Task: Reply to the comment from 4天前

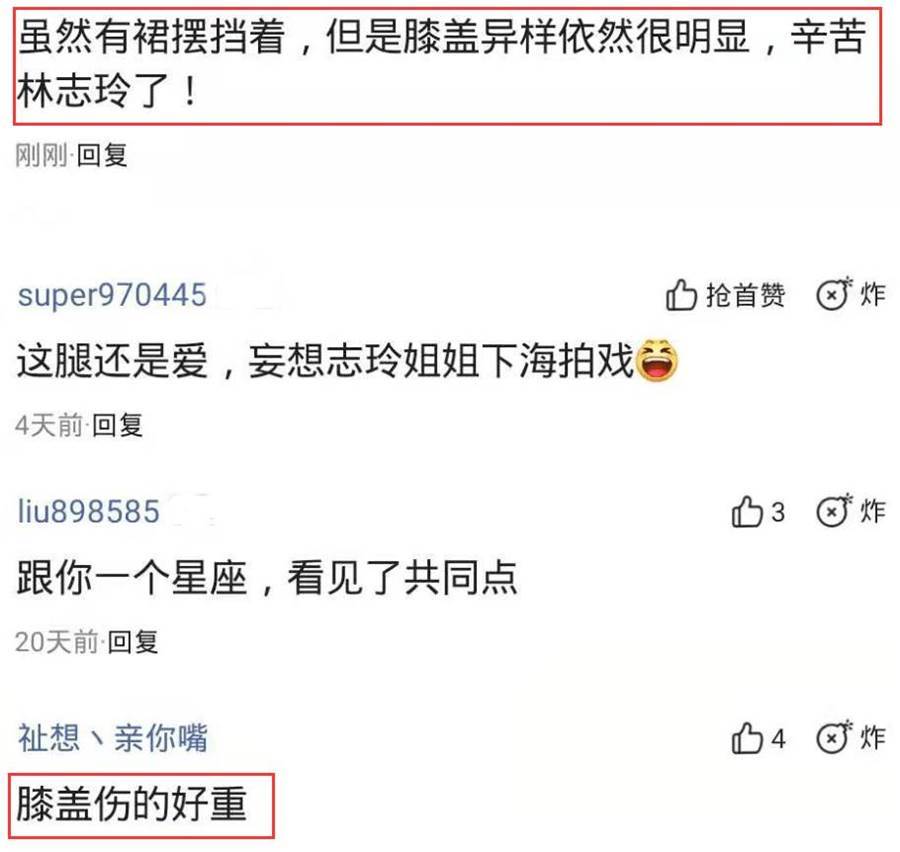Action: 117,425
